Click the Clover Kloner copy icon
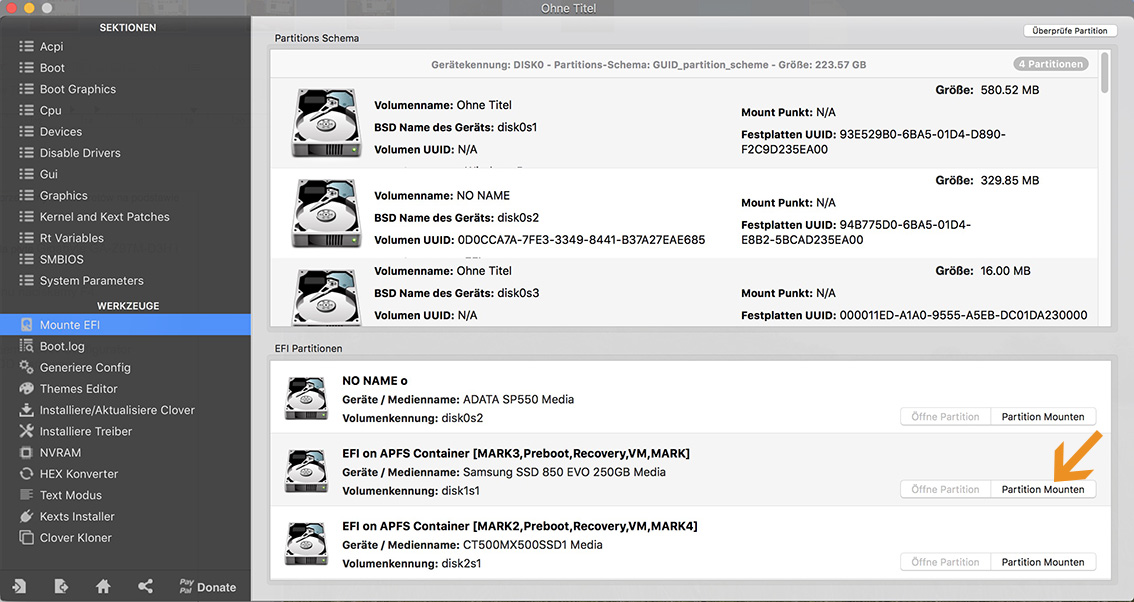Viewport: 1134px width, 602px height. click(27, 538)
